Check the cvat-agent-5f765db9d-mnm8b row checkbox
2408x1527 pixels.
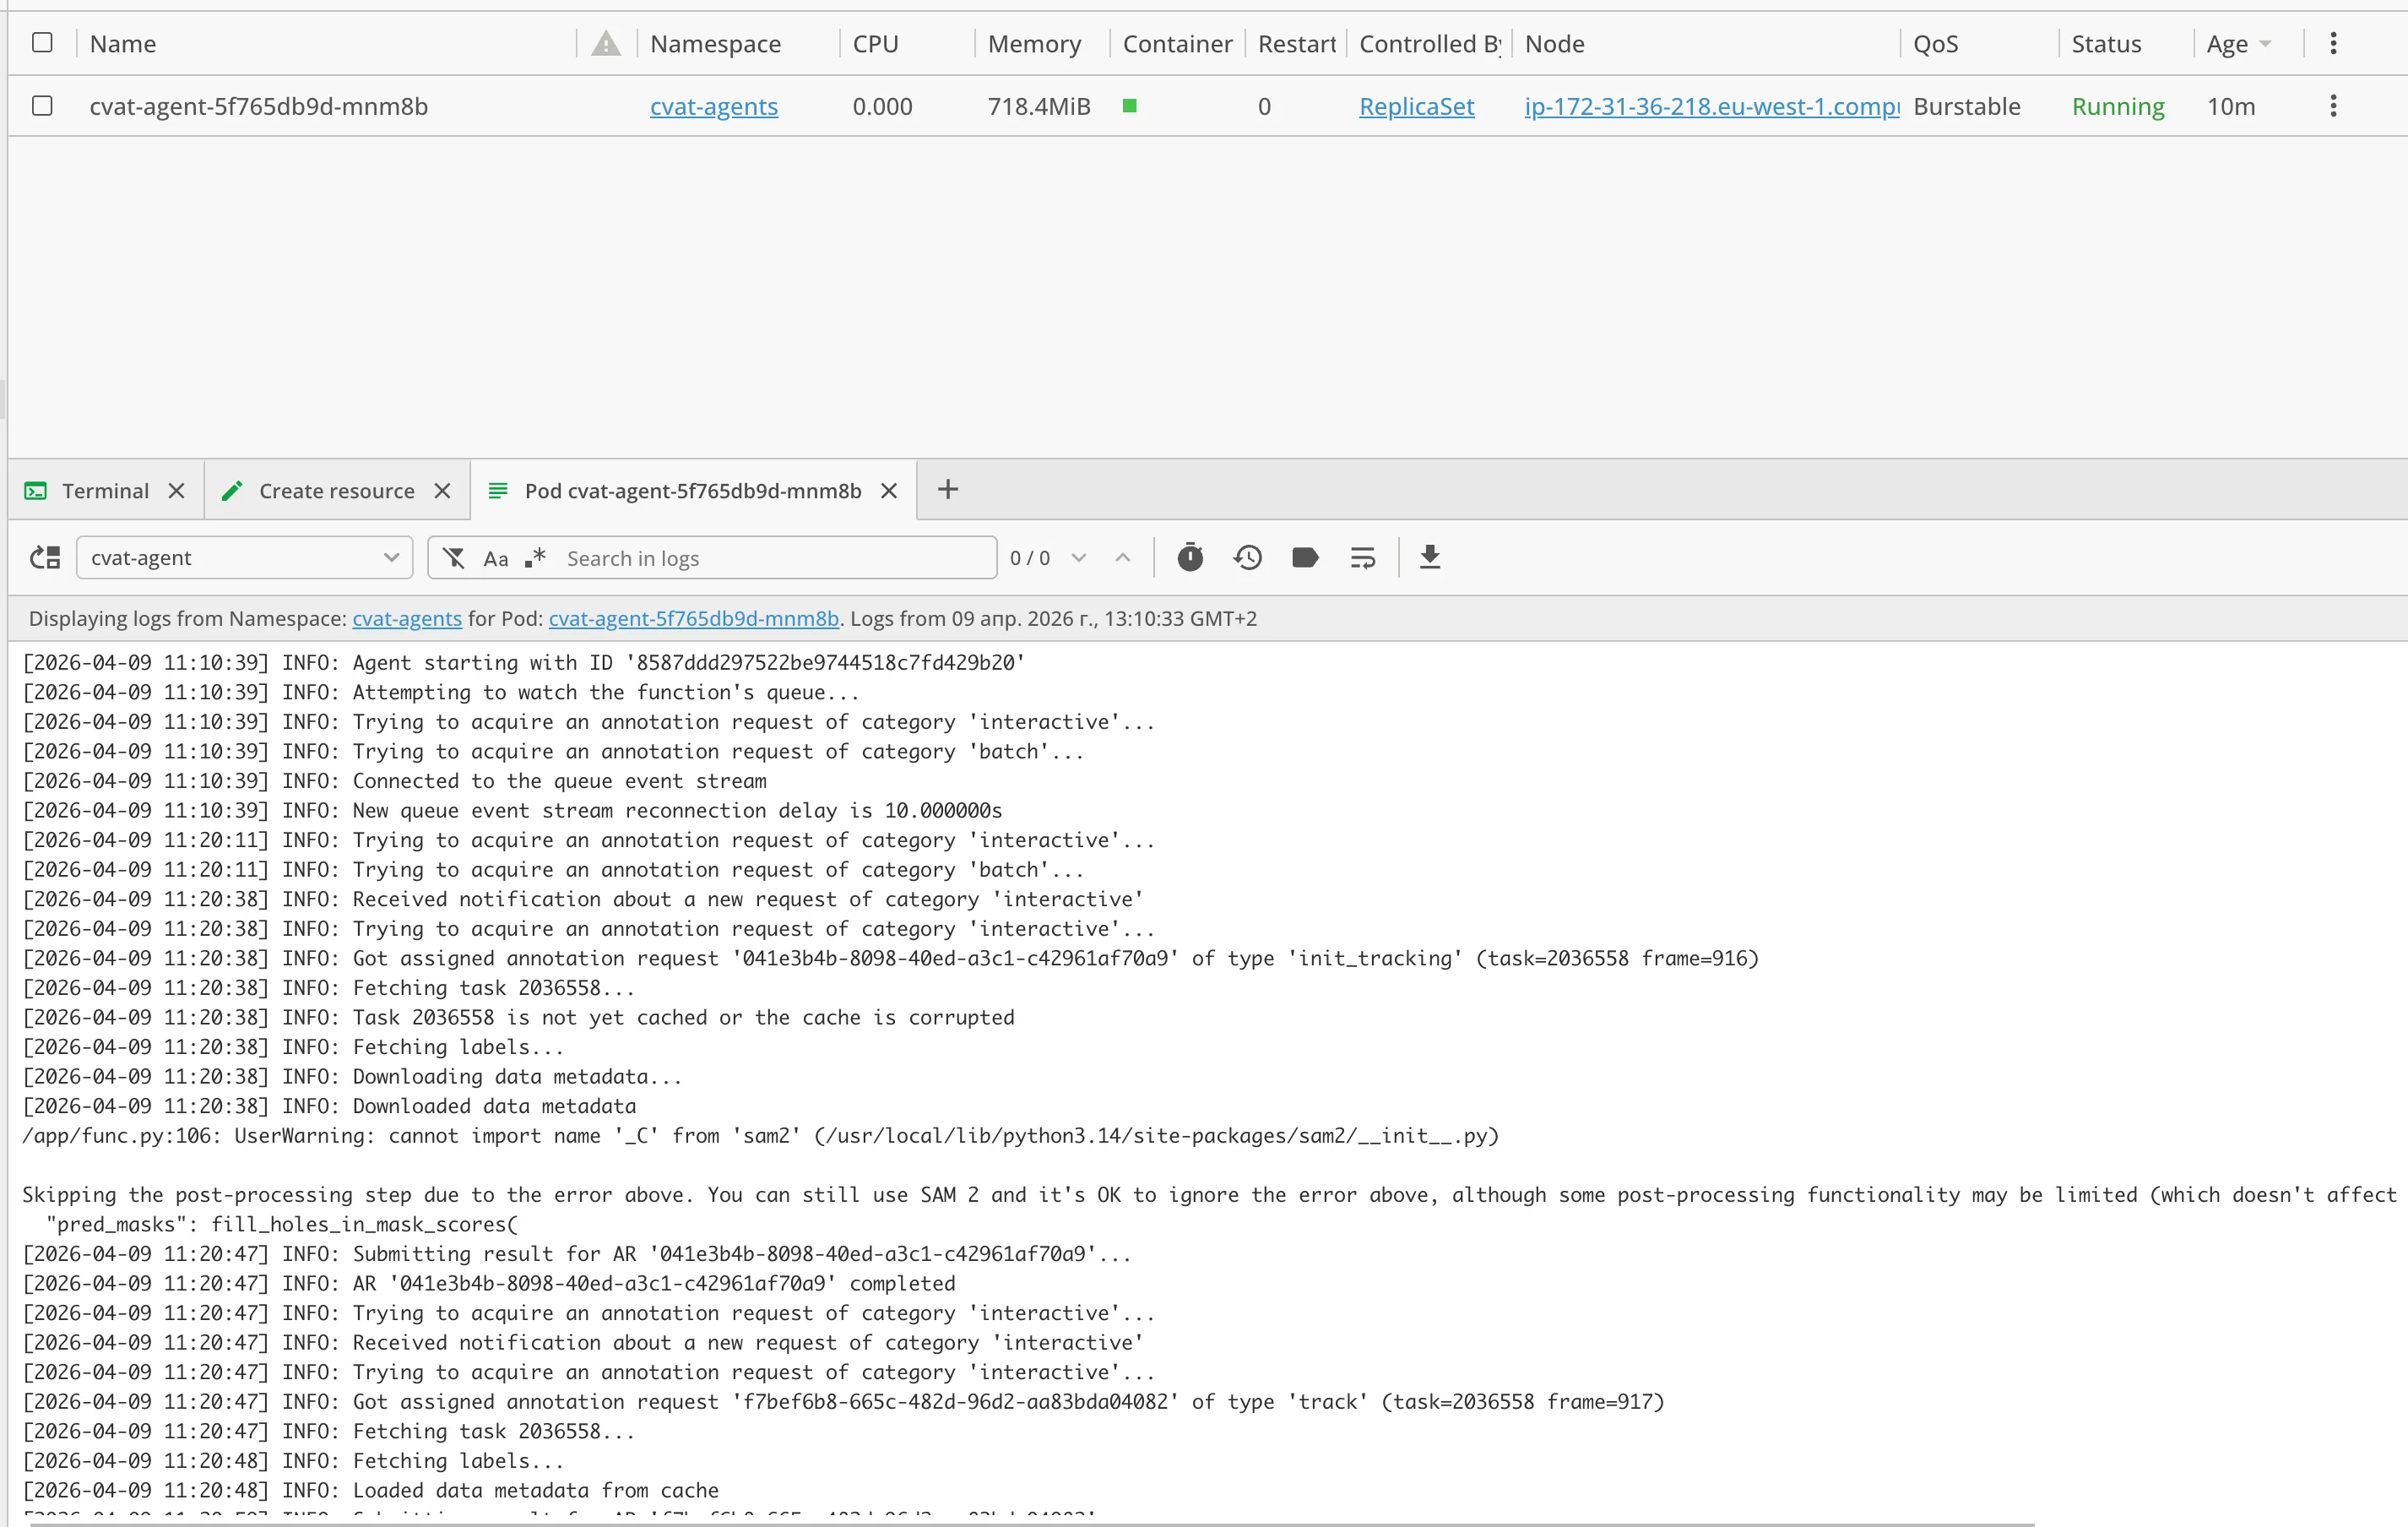(x=42, y=105)
